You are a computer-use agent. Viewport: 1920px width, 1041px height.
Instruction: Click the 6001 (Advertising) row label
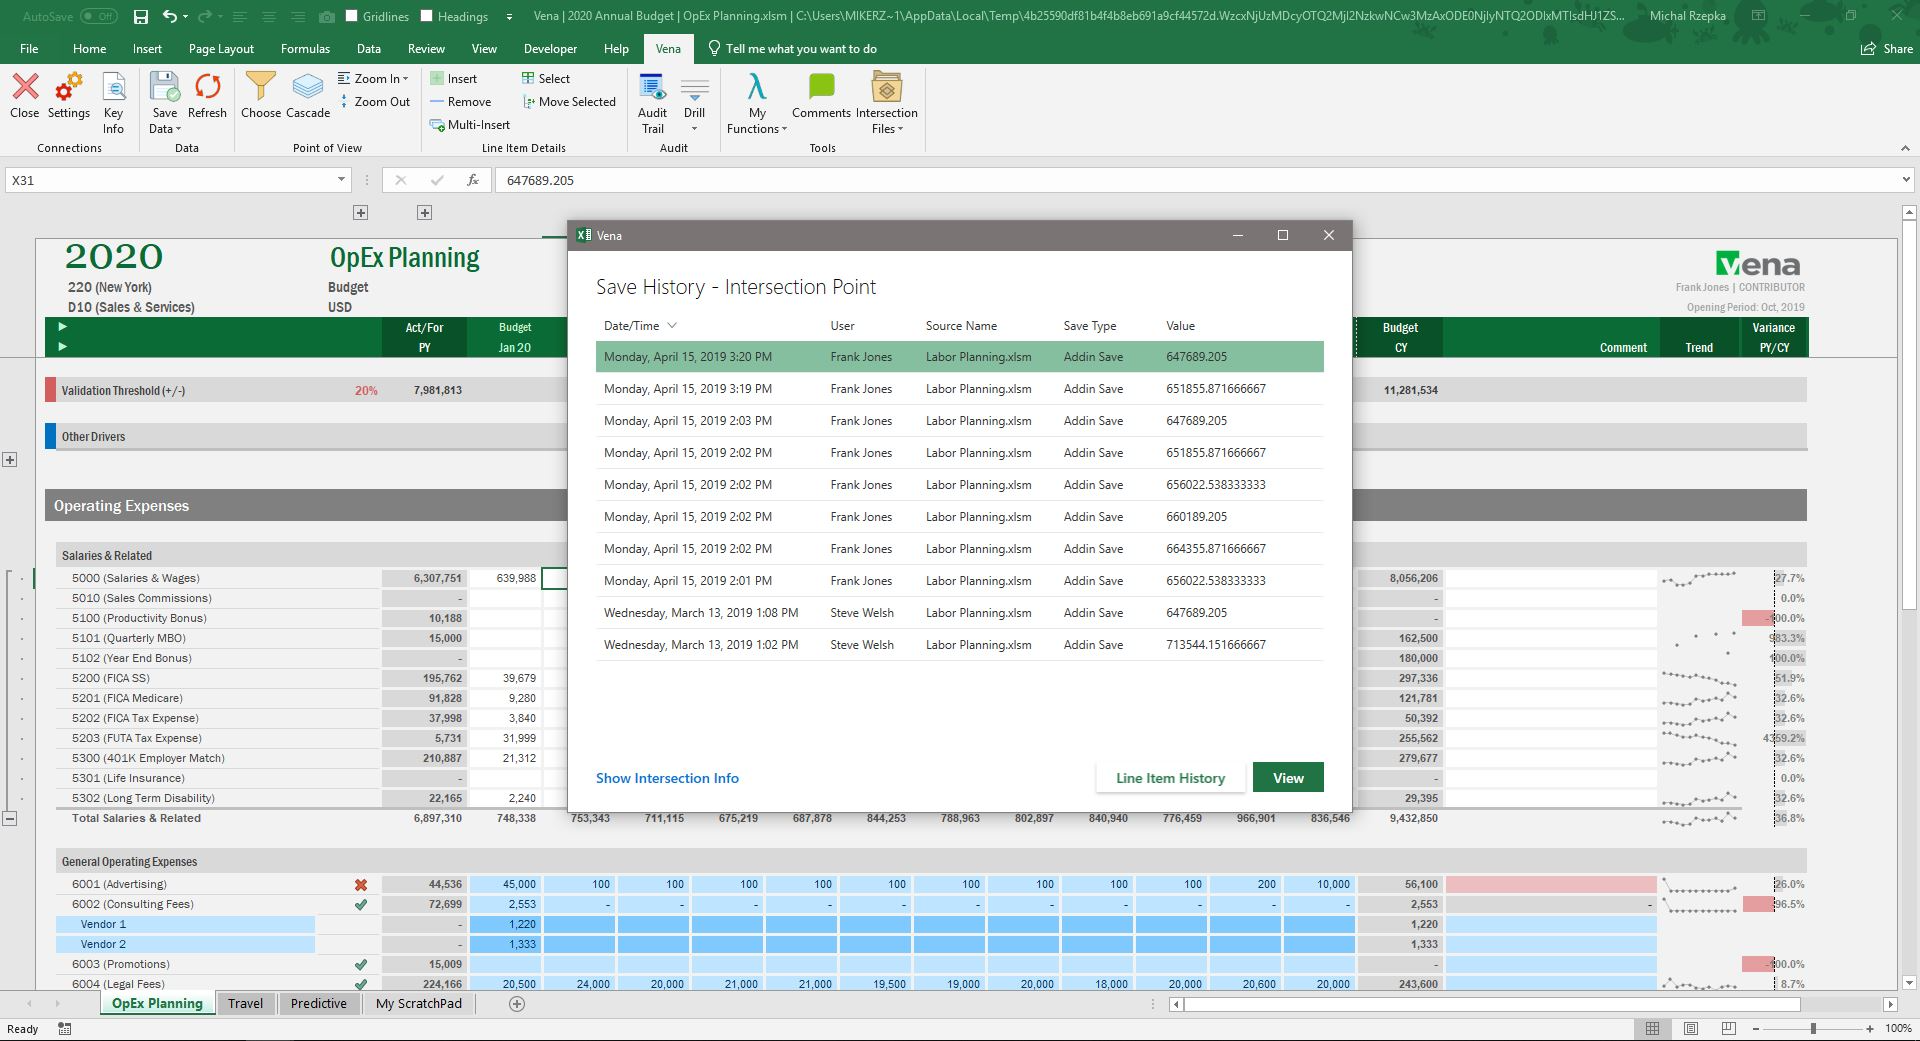tap(119, 884)
